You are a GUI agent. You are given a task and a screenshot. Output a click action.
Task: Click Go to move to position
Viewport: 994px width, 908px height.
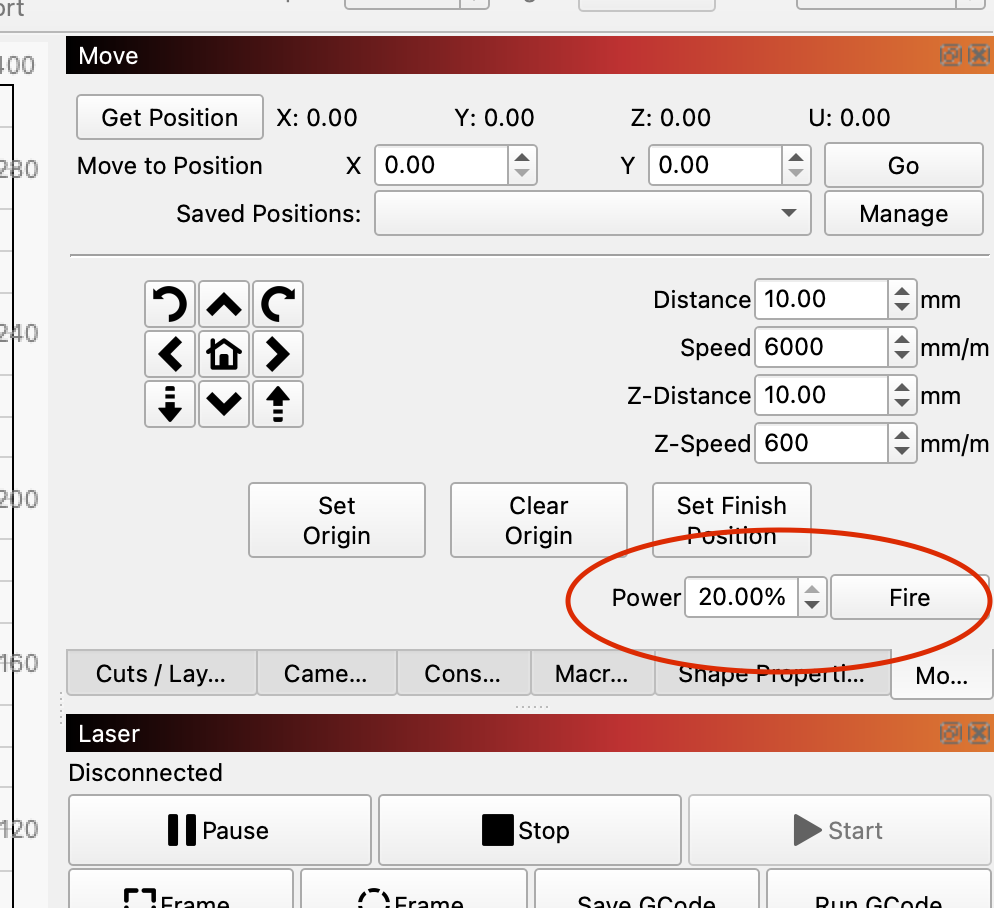tap(903, 166)
